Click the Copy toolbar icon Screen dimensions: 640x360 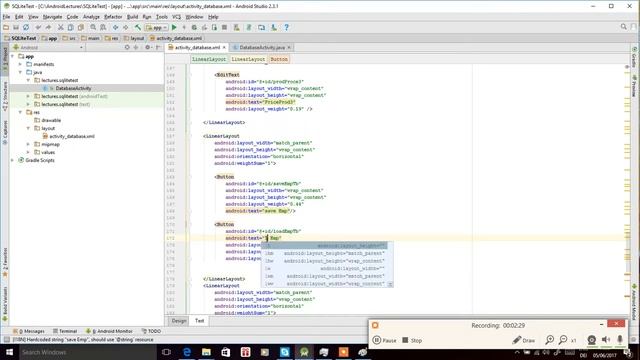pos(71,27)
